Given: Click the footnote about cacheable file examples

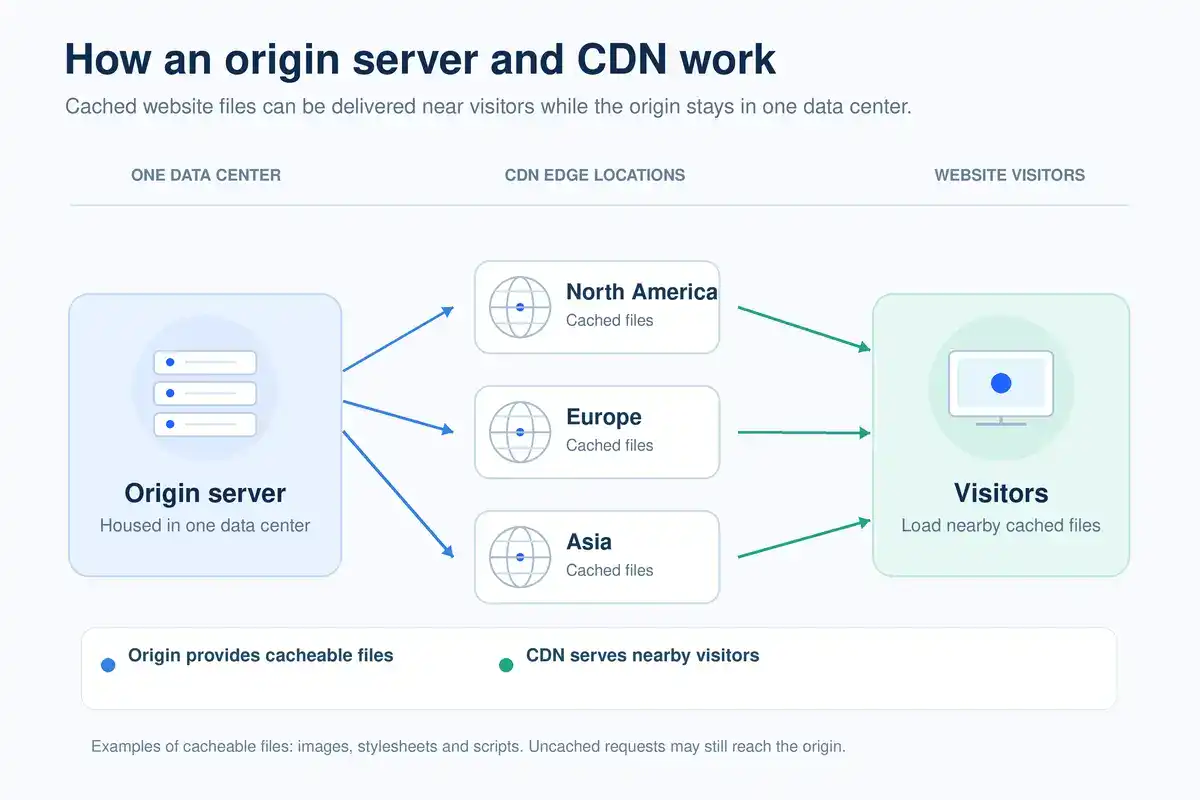Looking at the screenshot, I should click(x=468, y=746).
